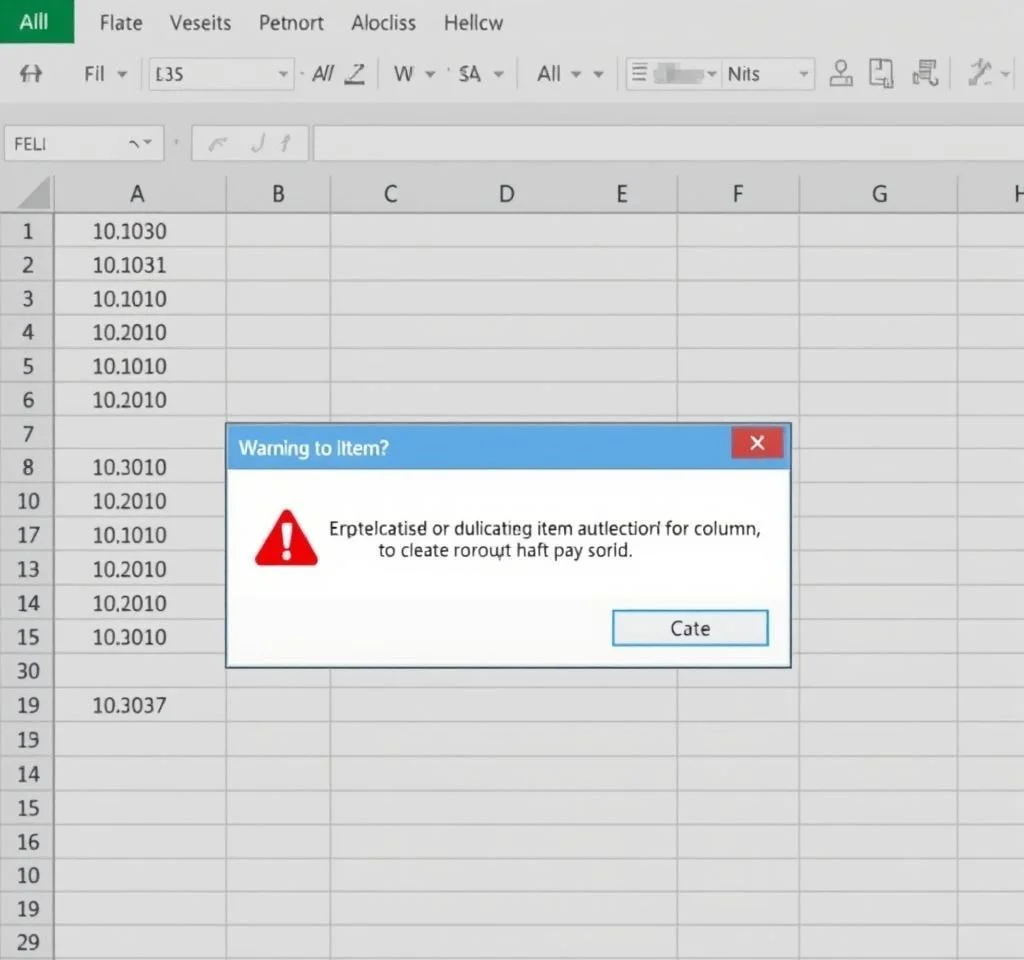Open the Flate menu
This screenshot has width=1024, height=960.
pyautogui.click(x=120, y=22)
